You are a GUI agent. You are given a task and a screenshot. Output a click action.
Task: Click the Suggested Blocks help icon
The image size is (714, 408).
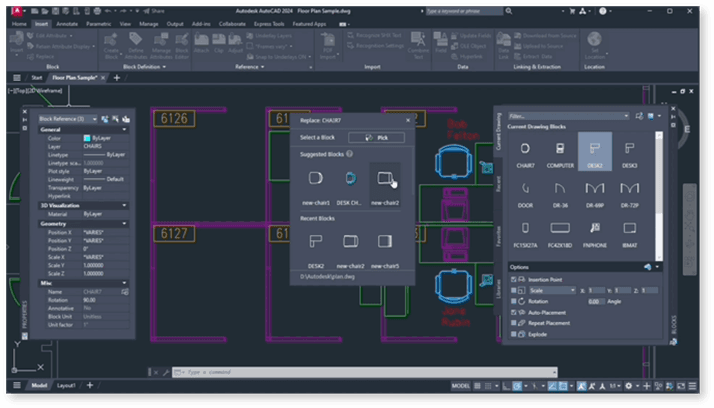coord(349,154)
